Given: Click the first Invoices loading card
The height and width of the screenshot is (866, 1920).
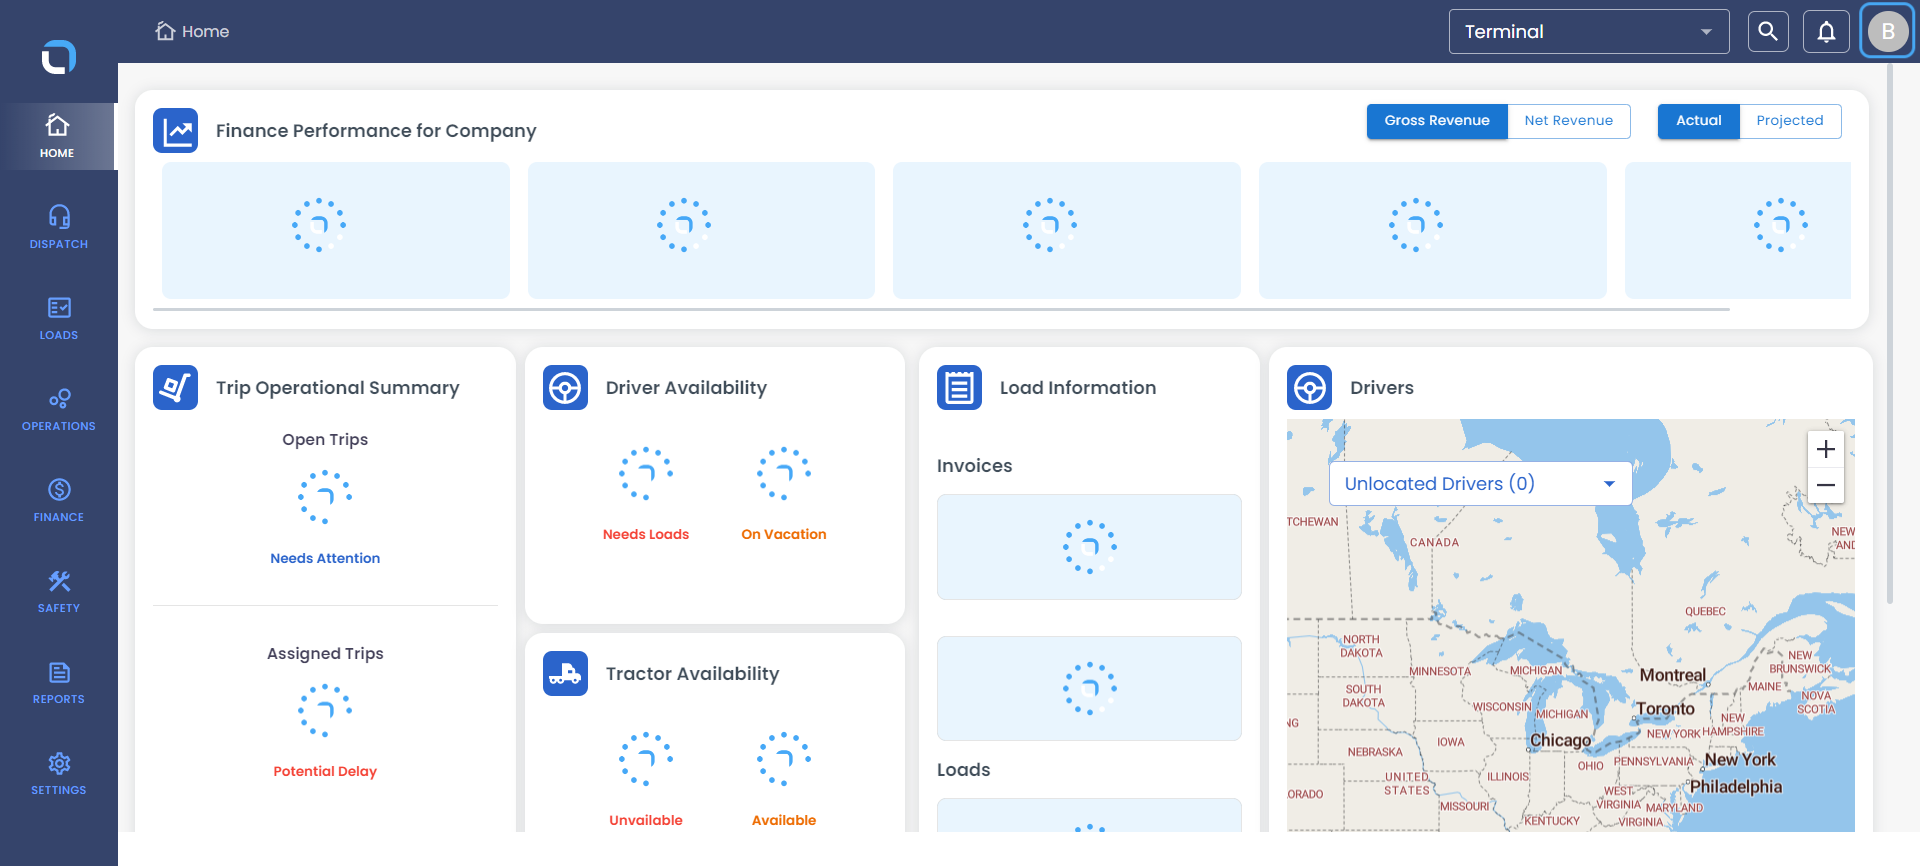Looking at the screenshot, I should (1089, 547).
